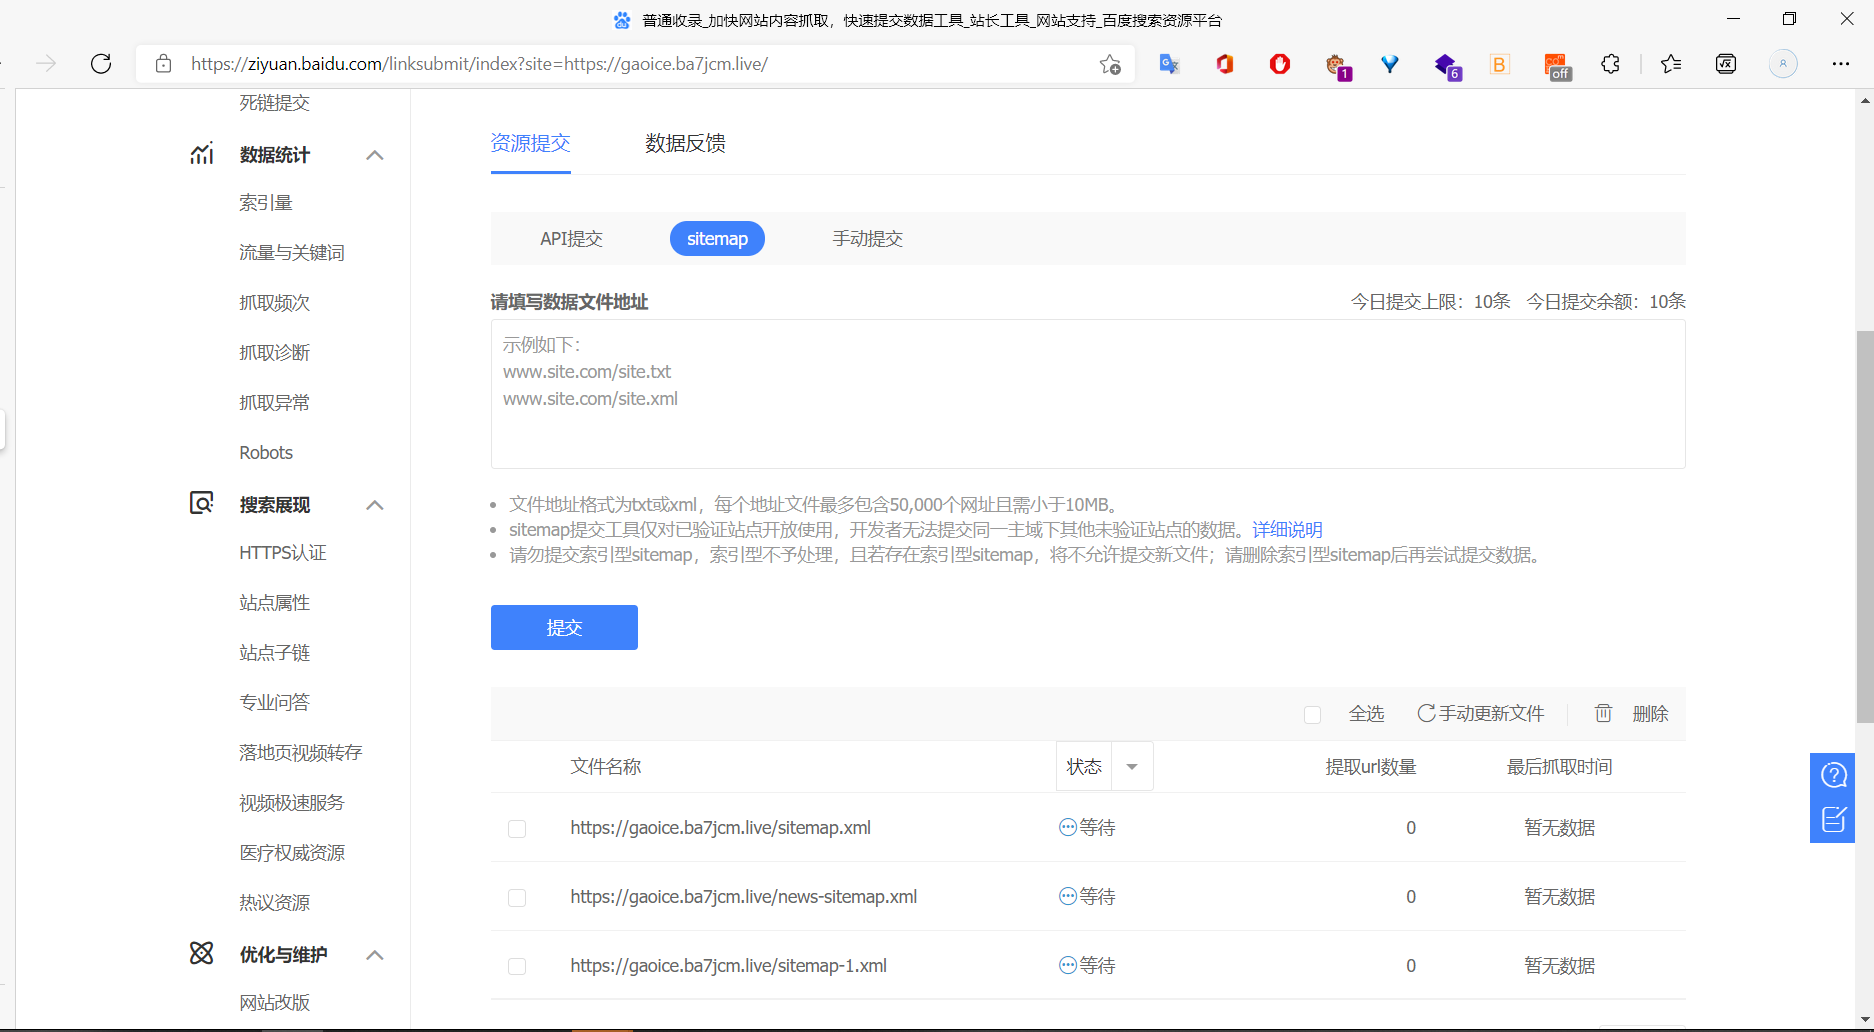Click the forward navigation arrow
The image size is (1874, 1032).
[x=46, y=64]
